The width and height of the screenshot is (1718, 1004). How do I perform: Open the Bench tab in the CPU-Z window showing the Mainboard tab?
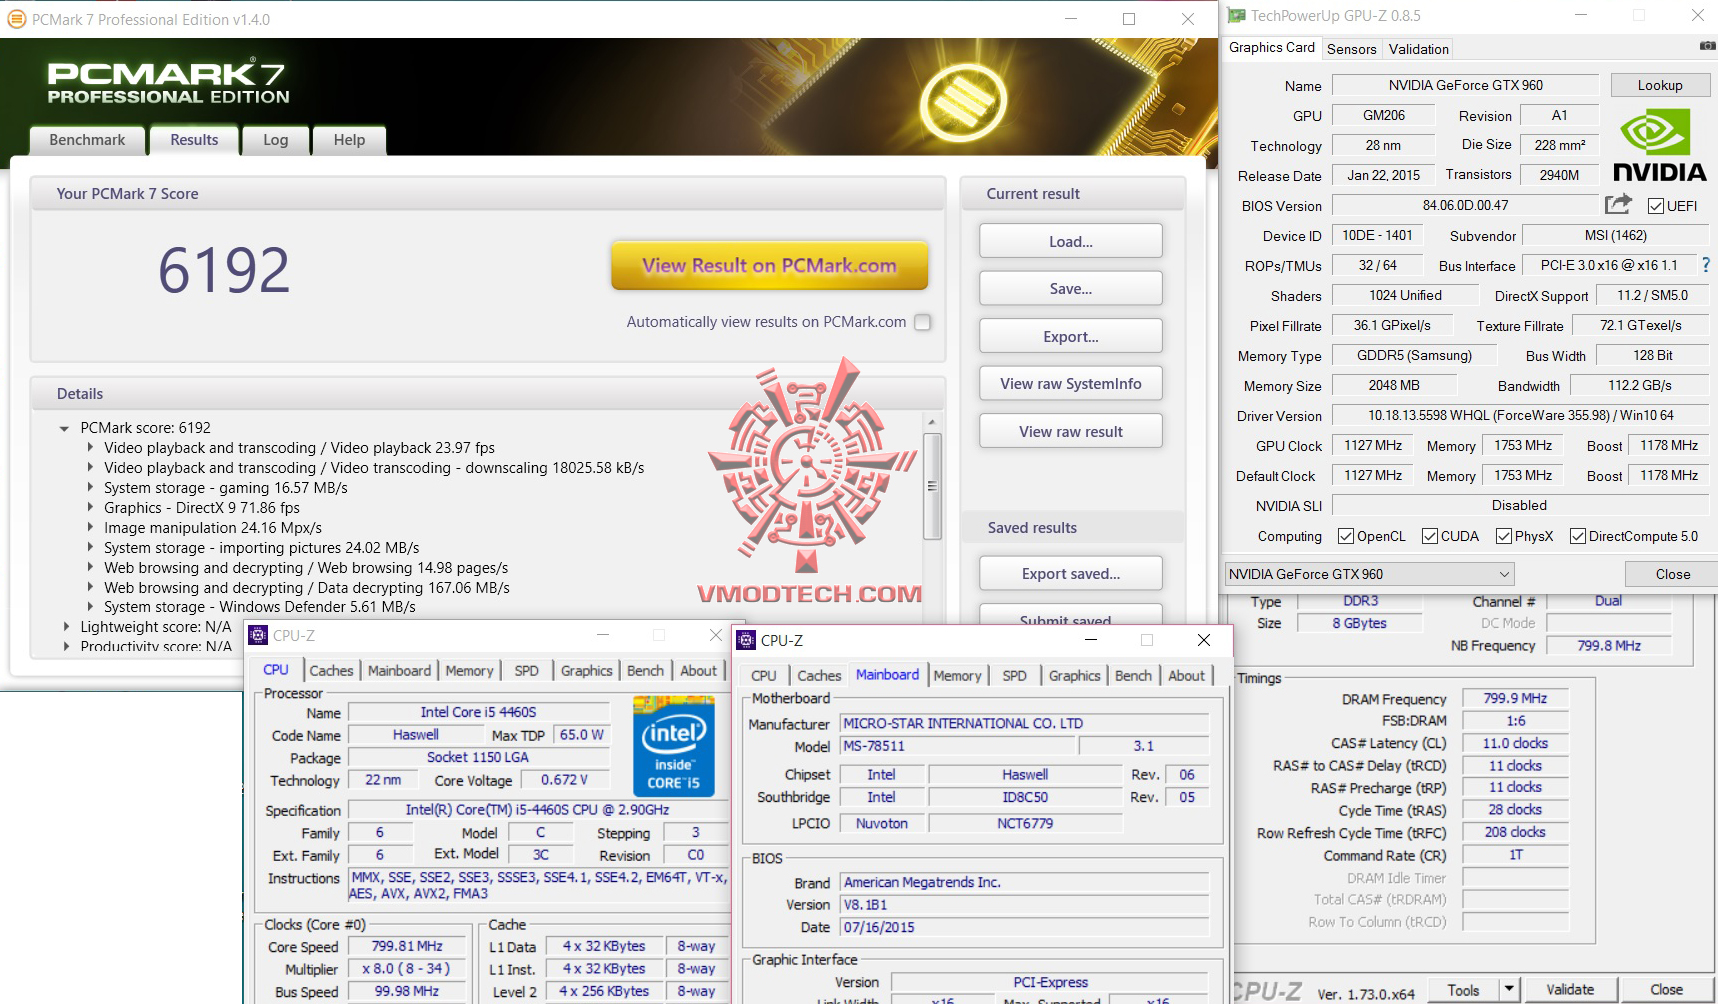(1133, 676)
